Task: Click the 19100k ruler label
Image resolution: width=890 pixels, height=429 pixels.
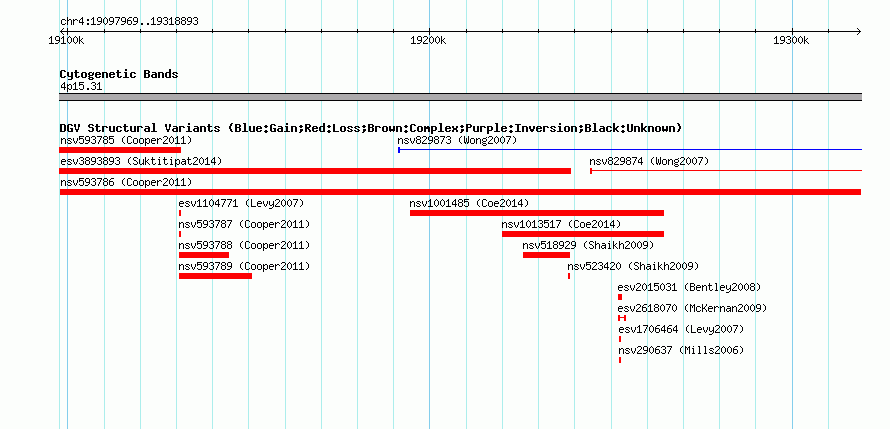Action: point(67,41)
